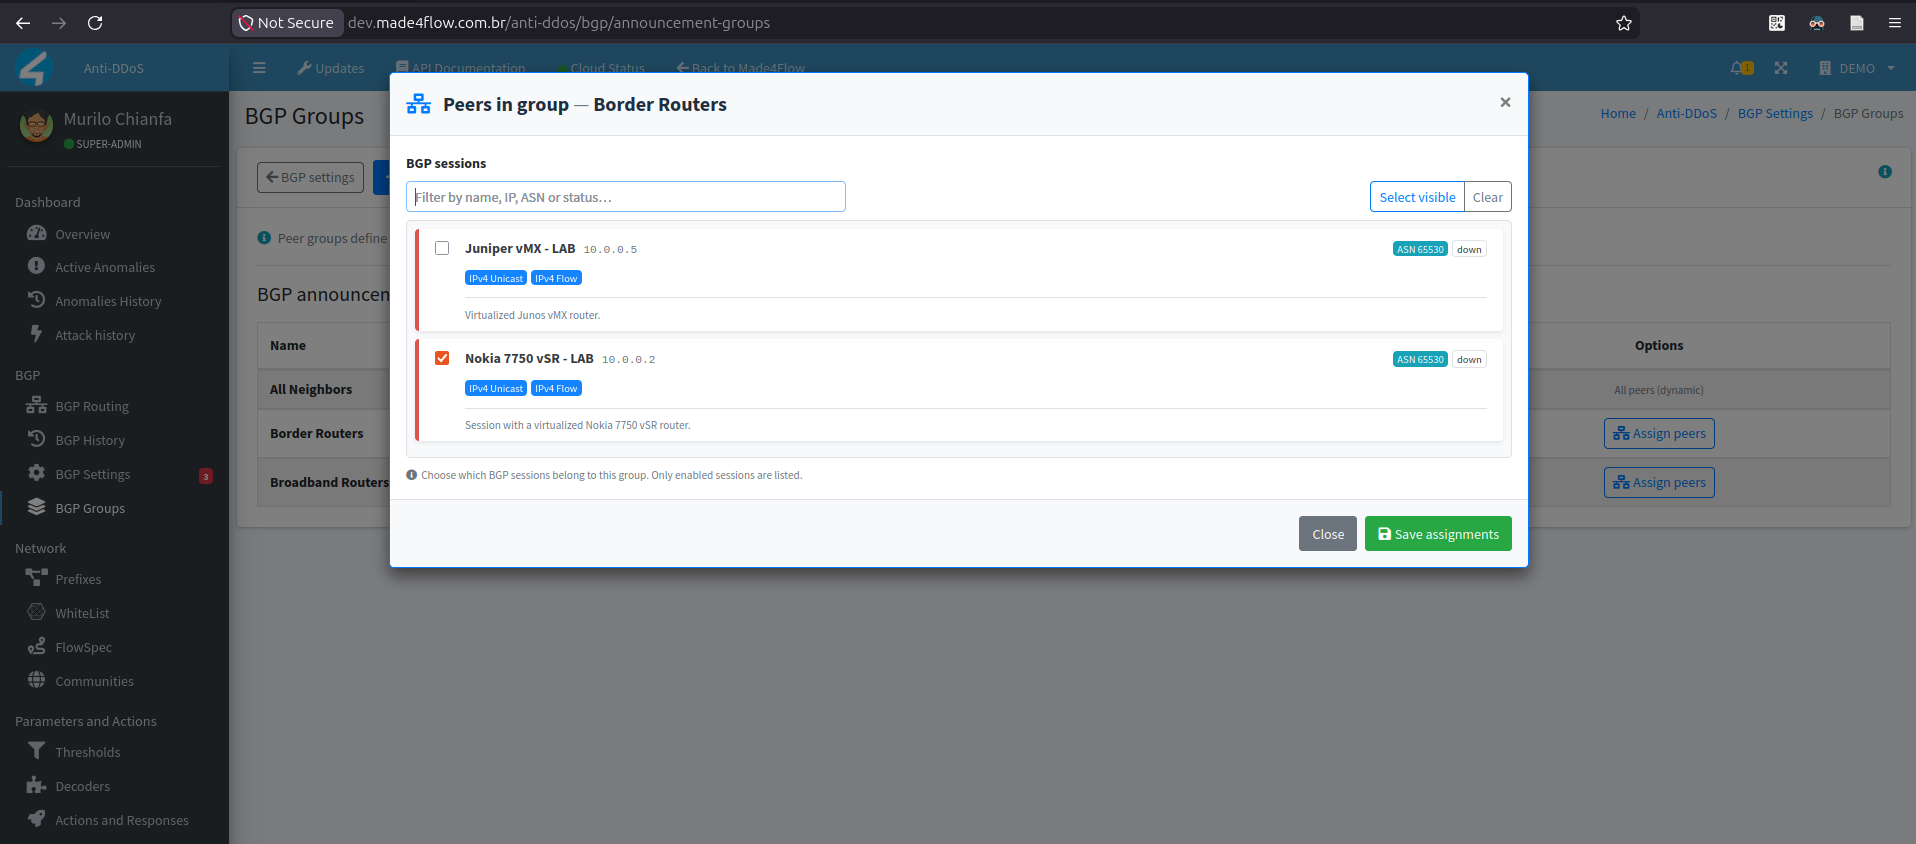Click Clear beside Select visible
The height and width of the screenshot is (844, 1916).
coord(1488,197)
